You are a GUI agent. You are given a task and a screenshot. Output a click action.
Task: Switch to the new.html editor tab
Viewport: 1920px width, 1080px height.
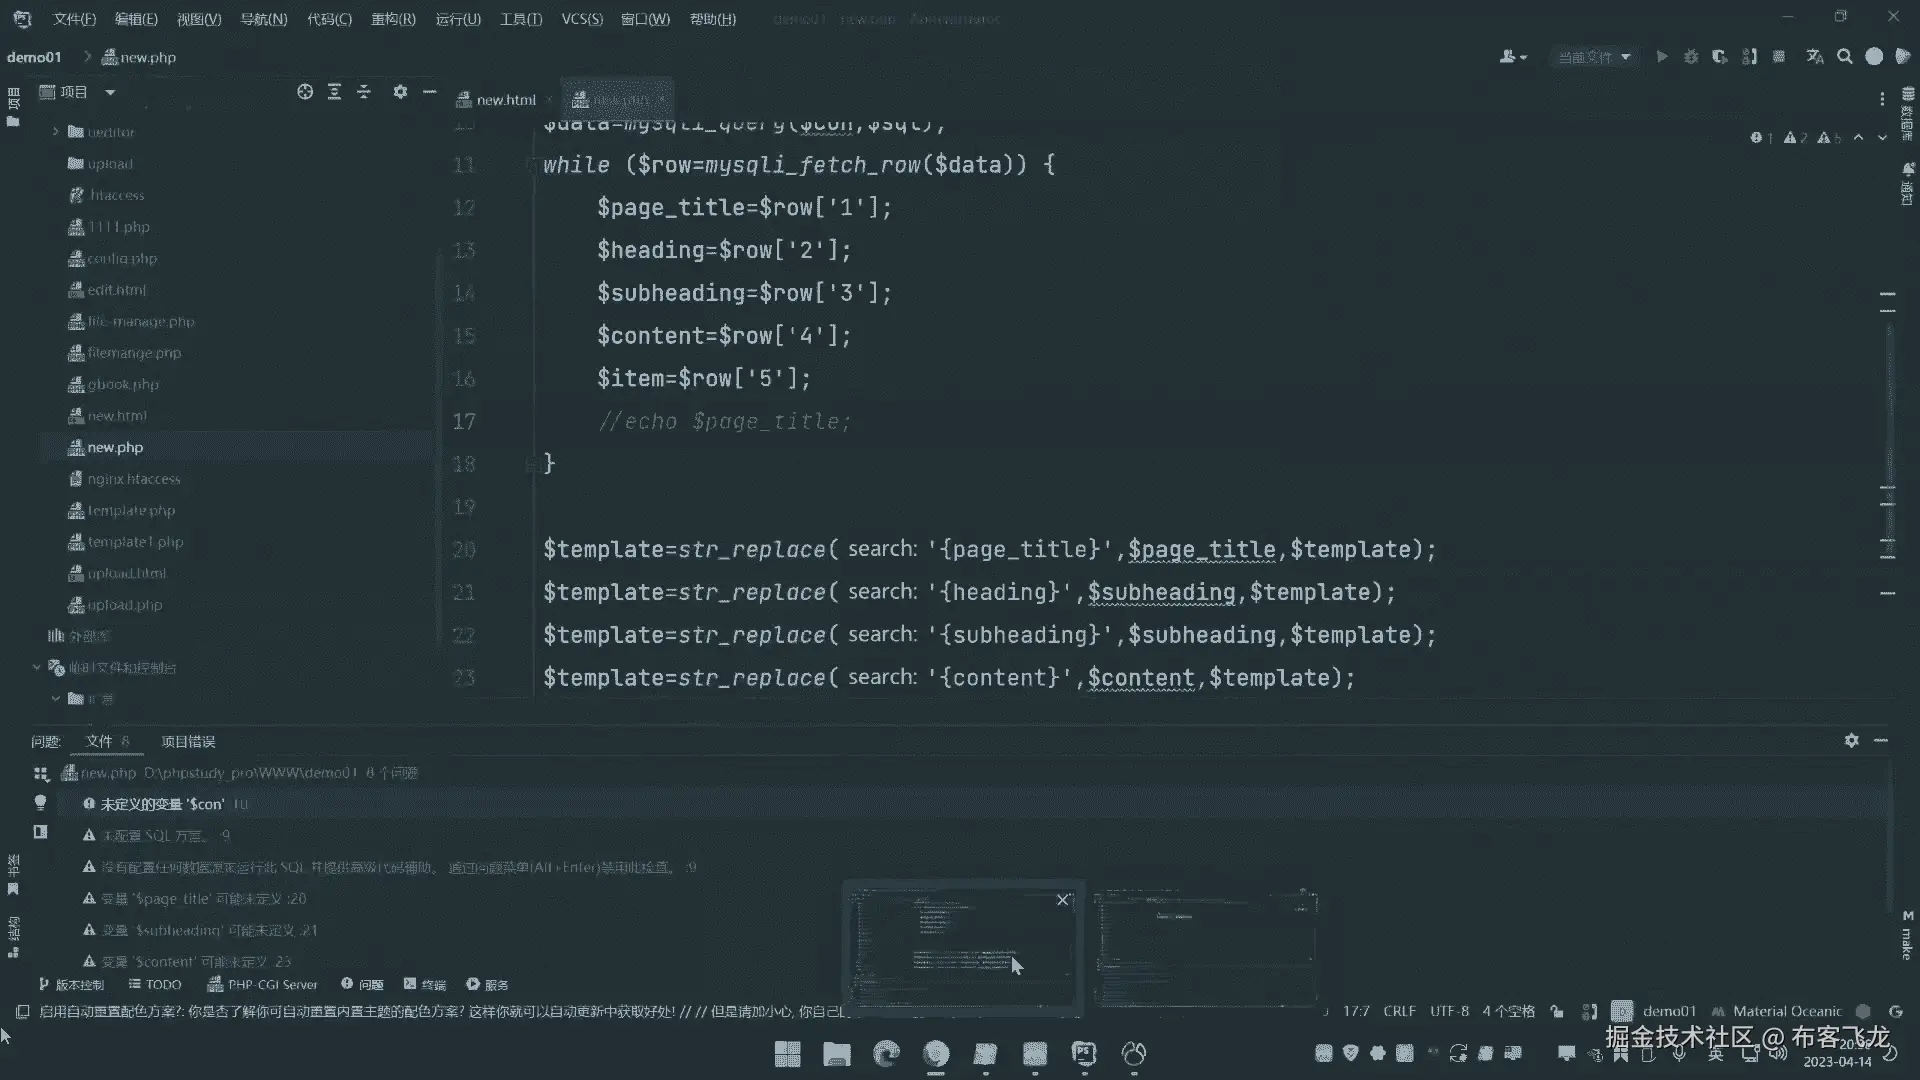(x=505, y=100)
